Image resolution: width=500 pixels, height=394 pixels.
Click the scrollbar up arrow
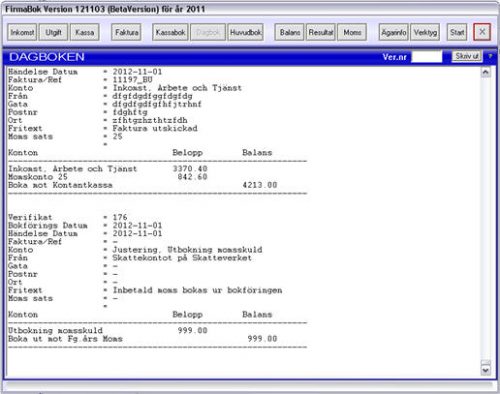pos(486,72)
